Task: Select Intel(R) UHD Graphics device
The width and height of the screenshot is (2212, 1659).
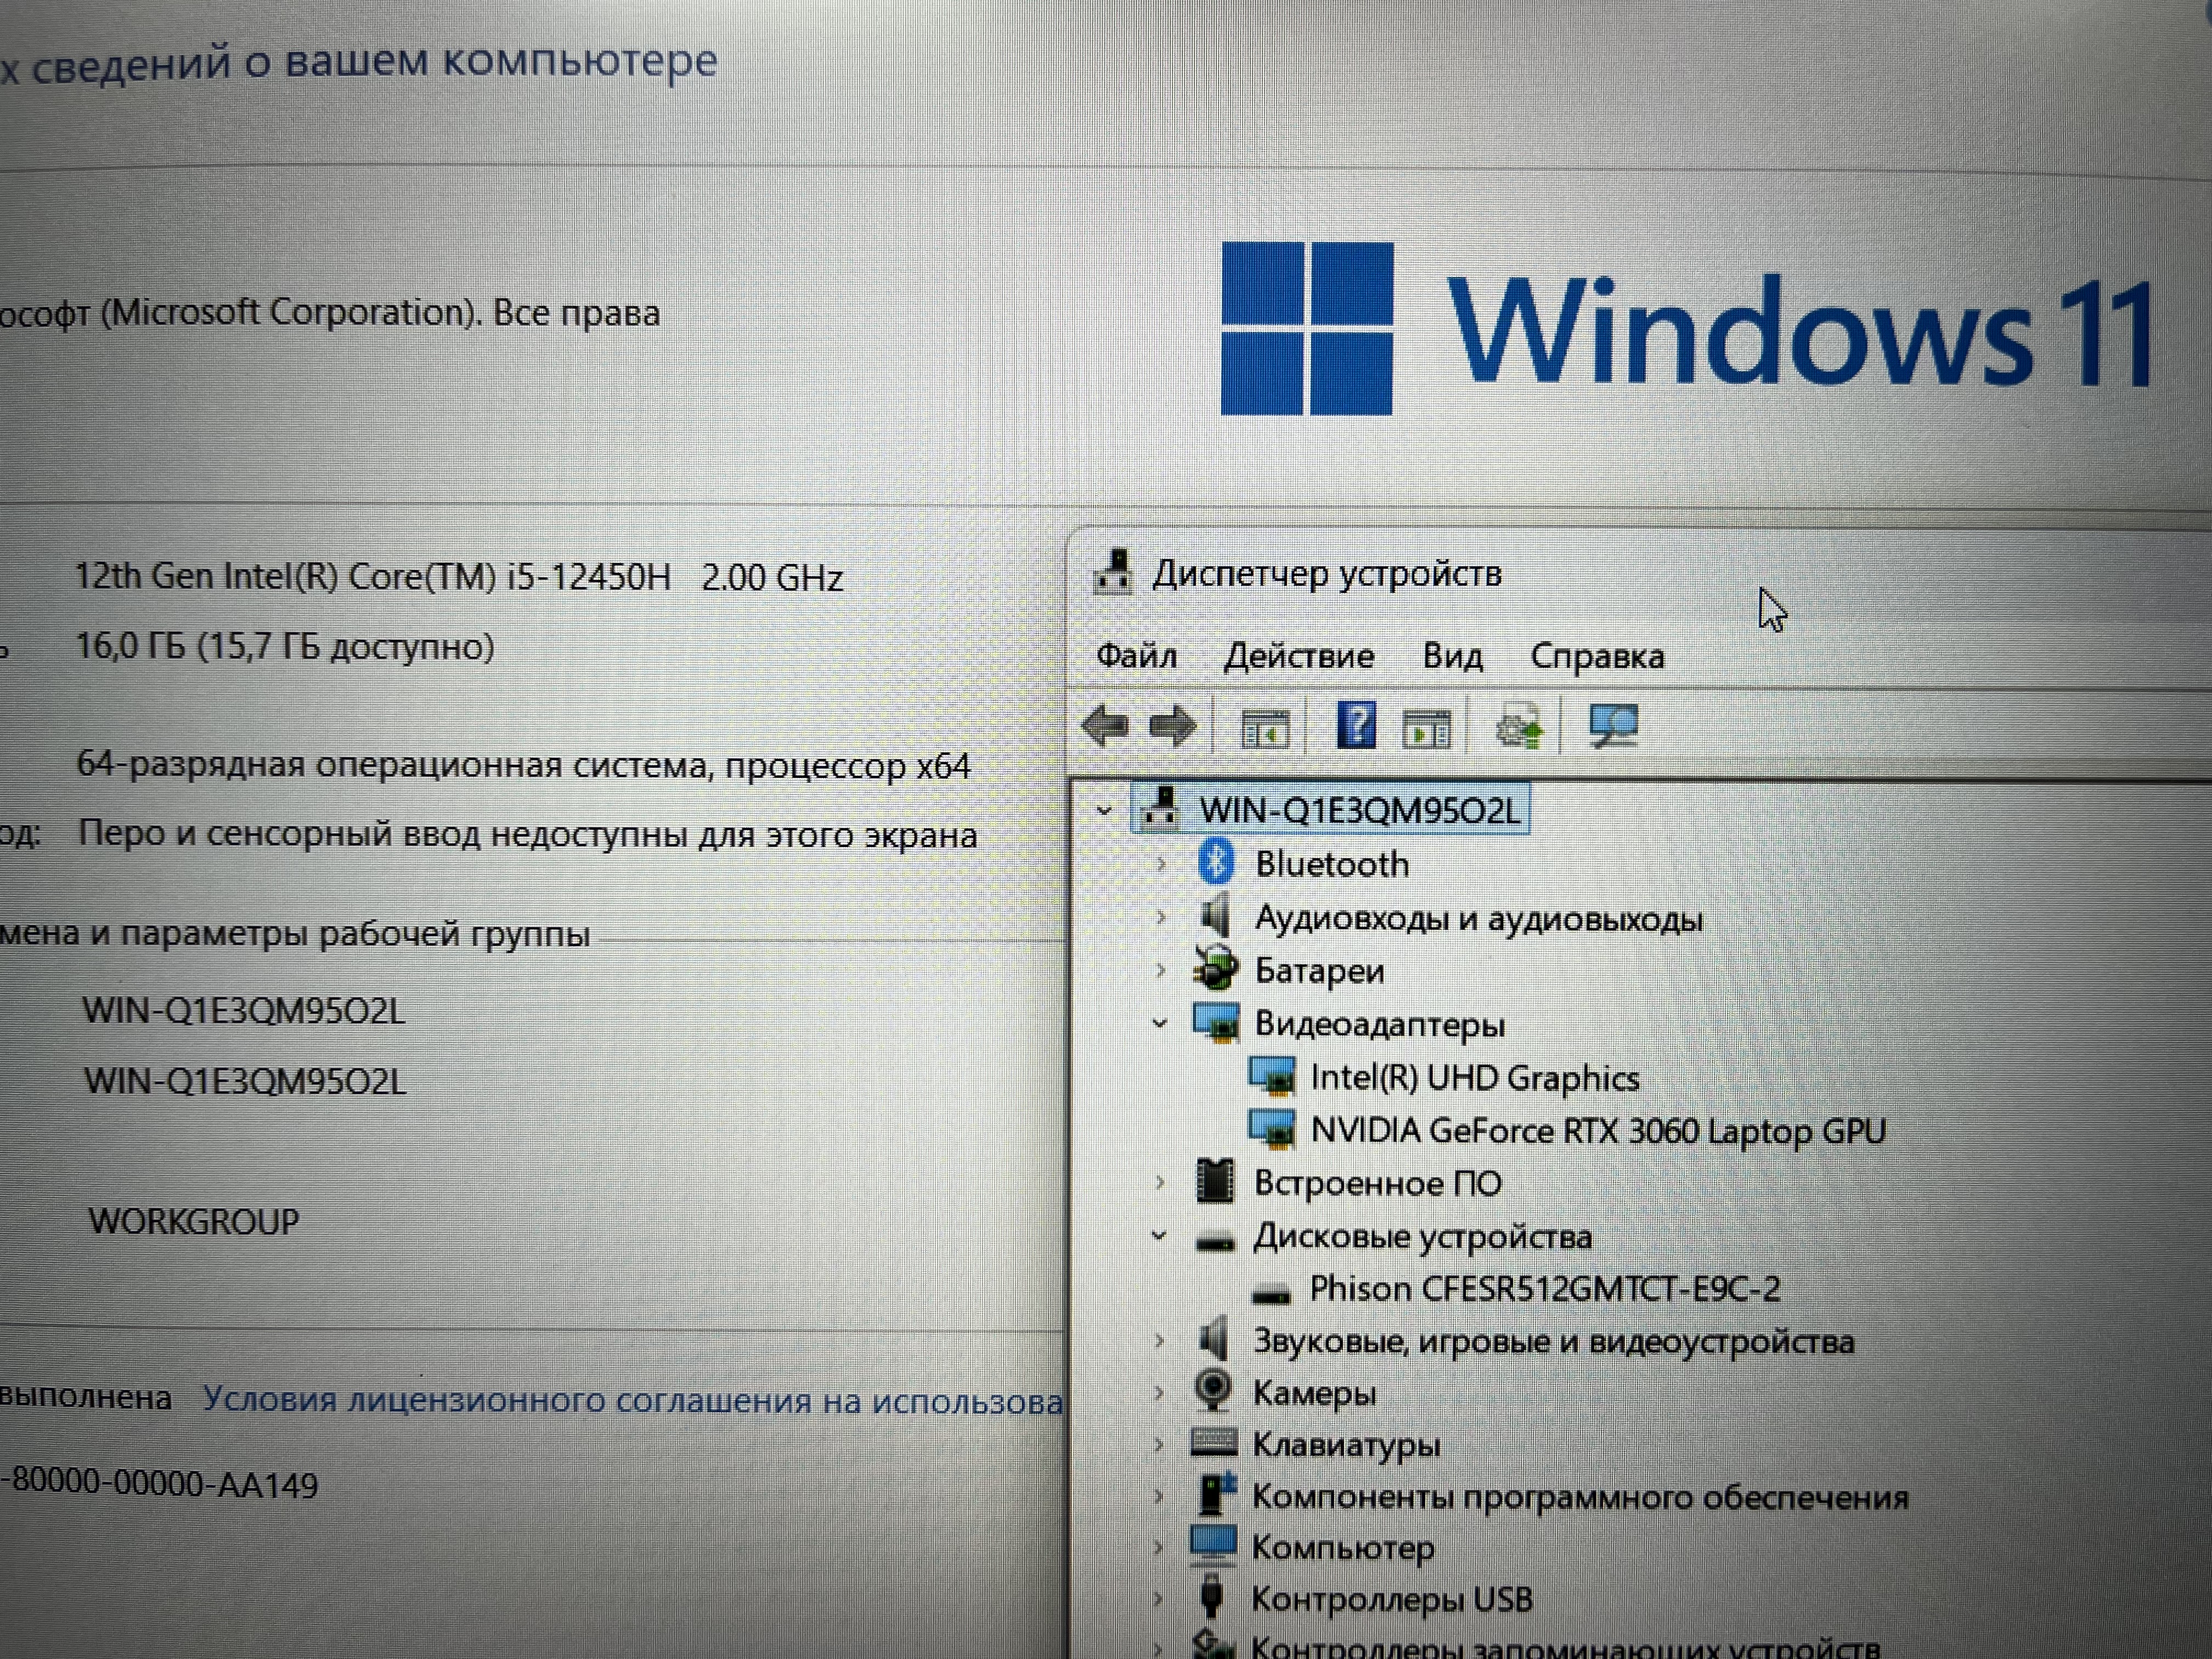Action: [x=1474, y=1078]
